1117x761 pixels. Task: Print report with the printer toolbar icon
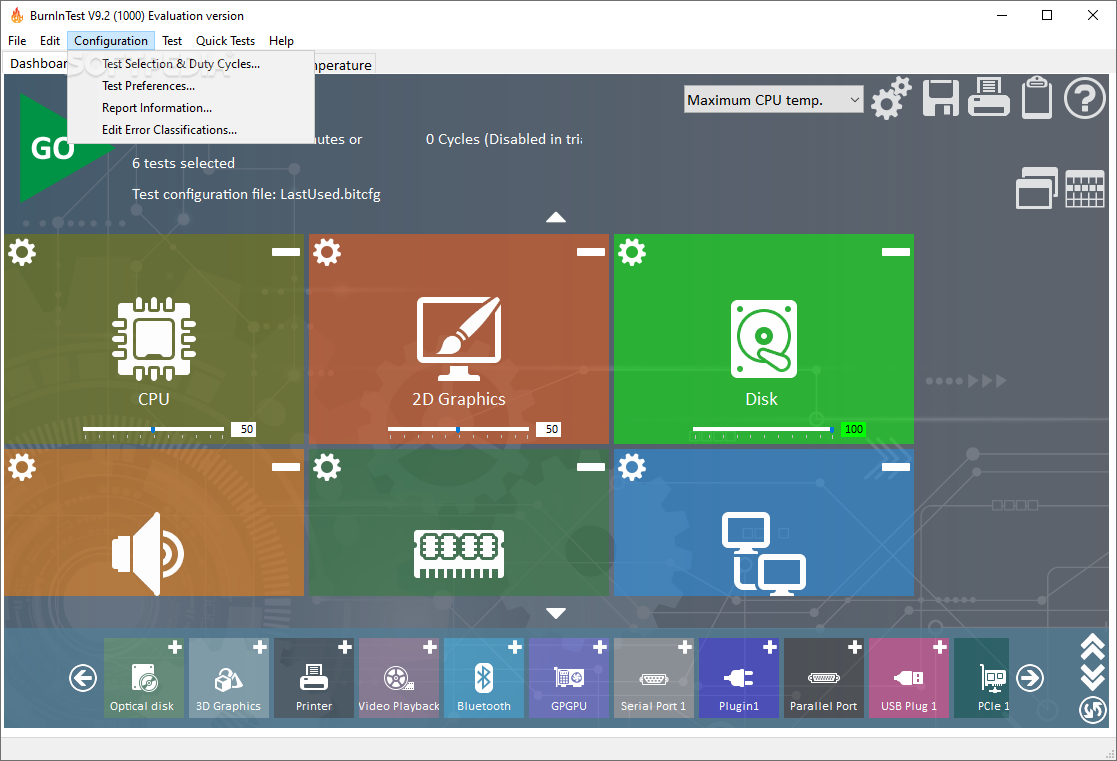pyautogui.click(x=989, y=97)
